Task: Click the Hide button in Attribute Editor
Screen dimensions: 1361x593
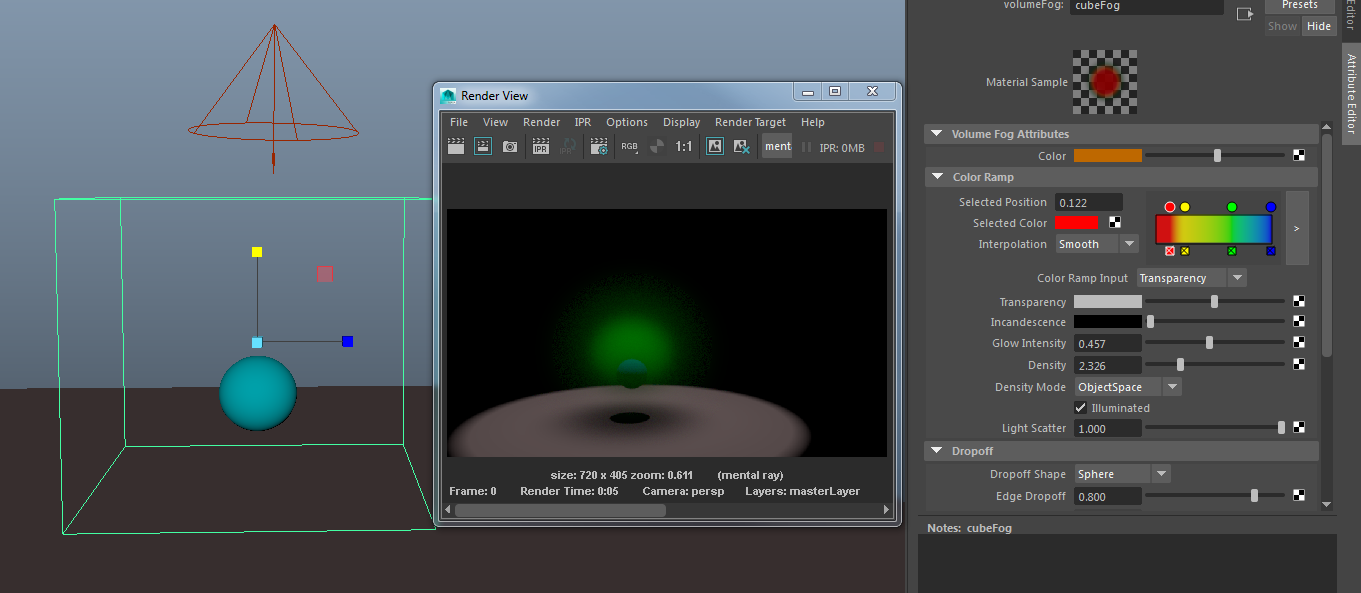Action: 1319,26
